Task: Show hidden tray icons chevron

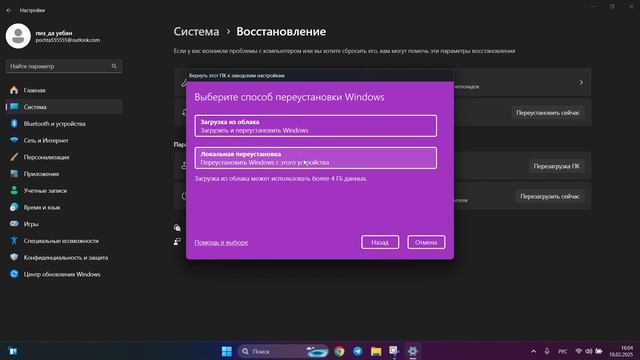Action: [x=533, y=351]
